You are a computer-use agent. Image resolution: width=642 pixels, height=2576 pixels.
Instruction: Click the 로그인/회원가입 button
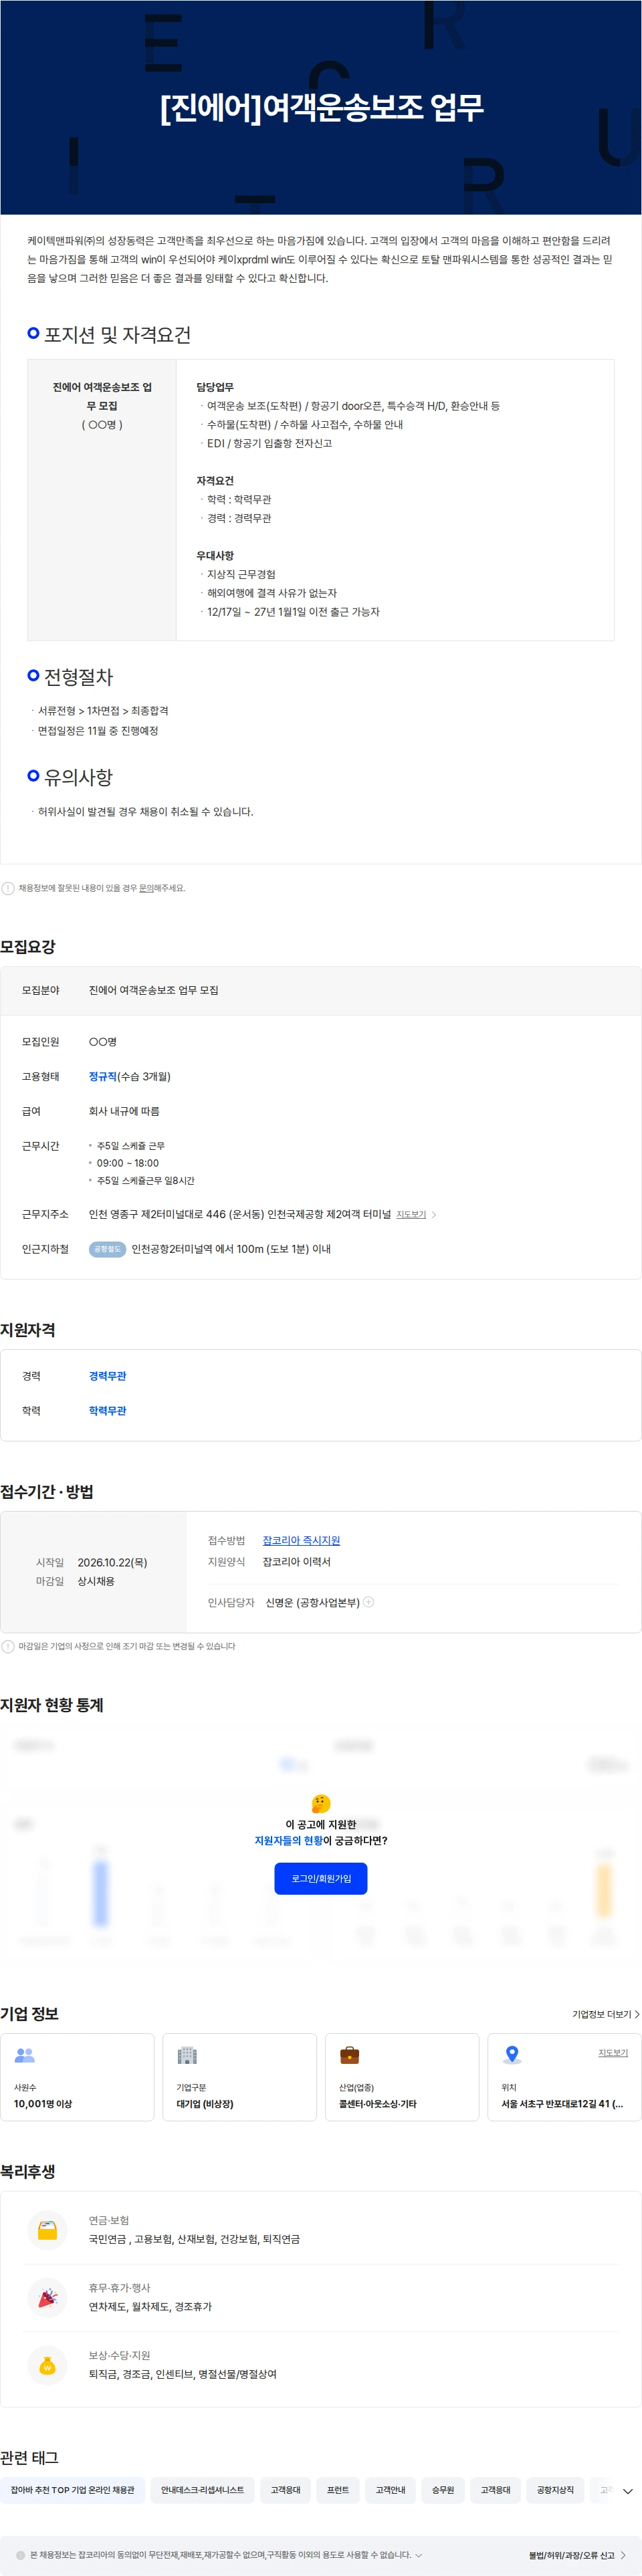(x=321, y=1878)
